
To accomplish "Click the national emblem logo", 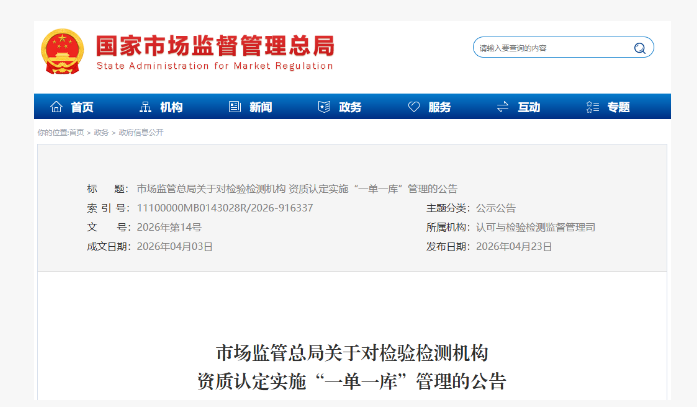I will 62,52.
